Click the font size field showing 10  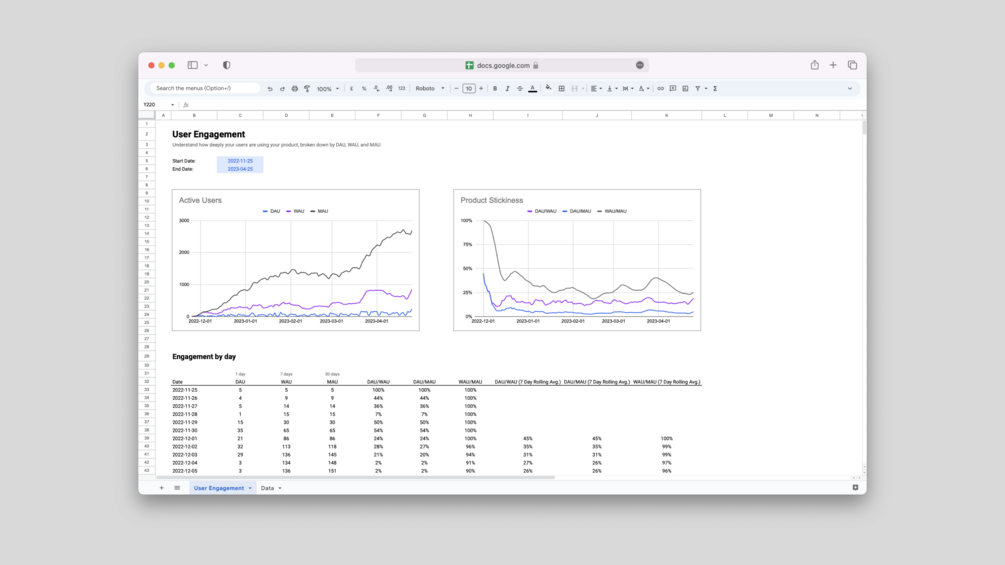(469, 88)
